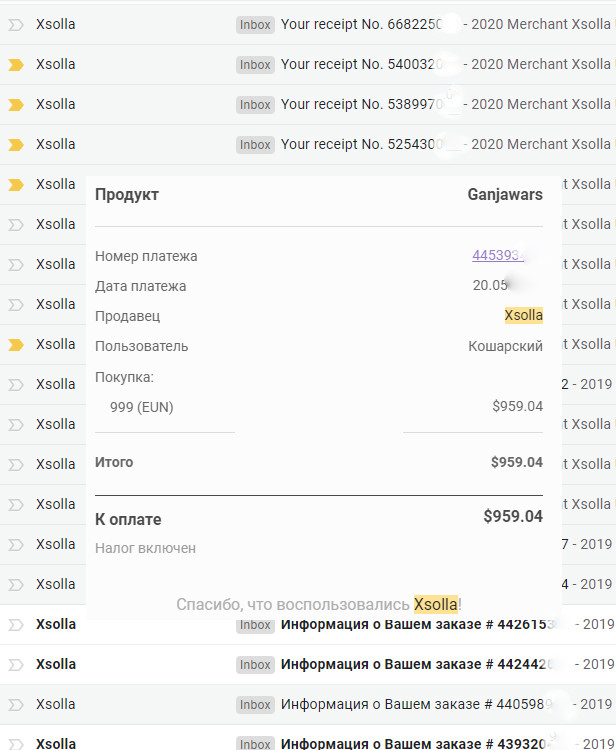Viewport: 616px width, 750px height.
Task: Open payment number link 445393
Action: 499,255
